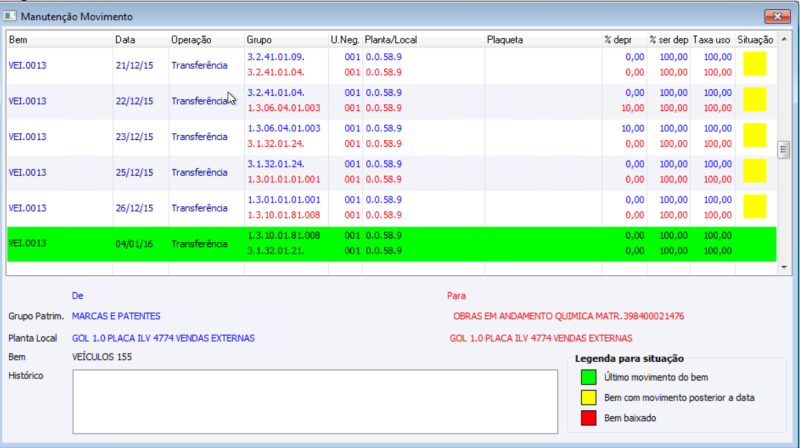Click Transferência in the 23/12/15 row
Image resolution: width=800 pixels, height=448 pixels.
coord(199,137)
